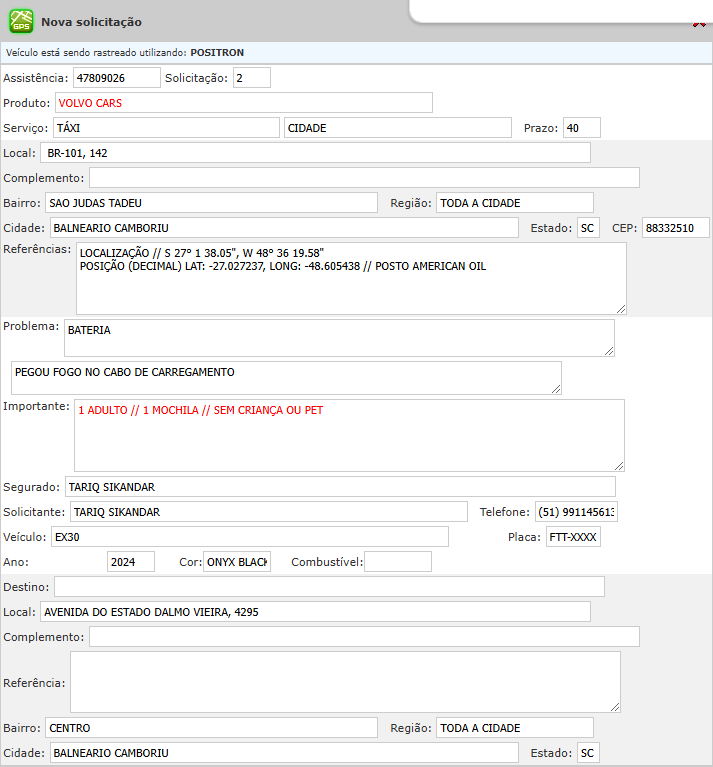713x767 pixels.
Task: Grab the Referências text area resize handle
Action: [620, 309]
